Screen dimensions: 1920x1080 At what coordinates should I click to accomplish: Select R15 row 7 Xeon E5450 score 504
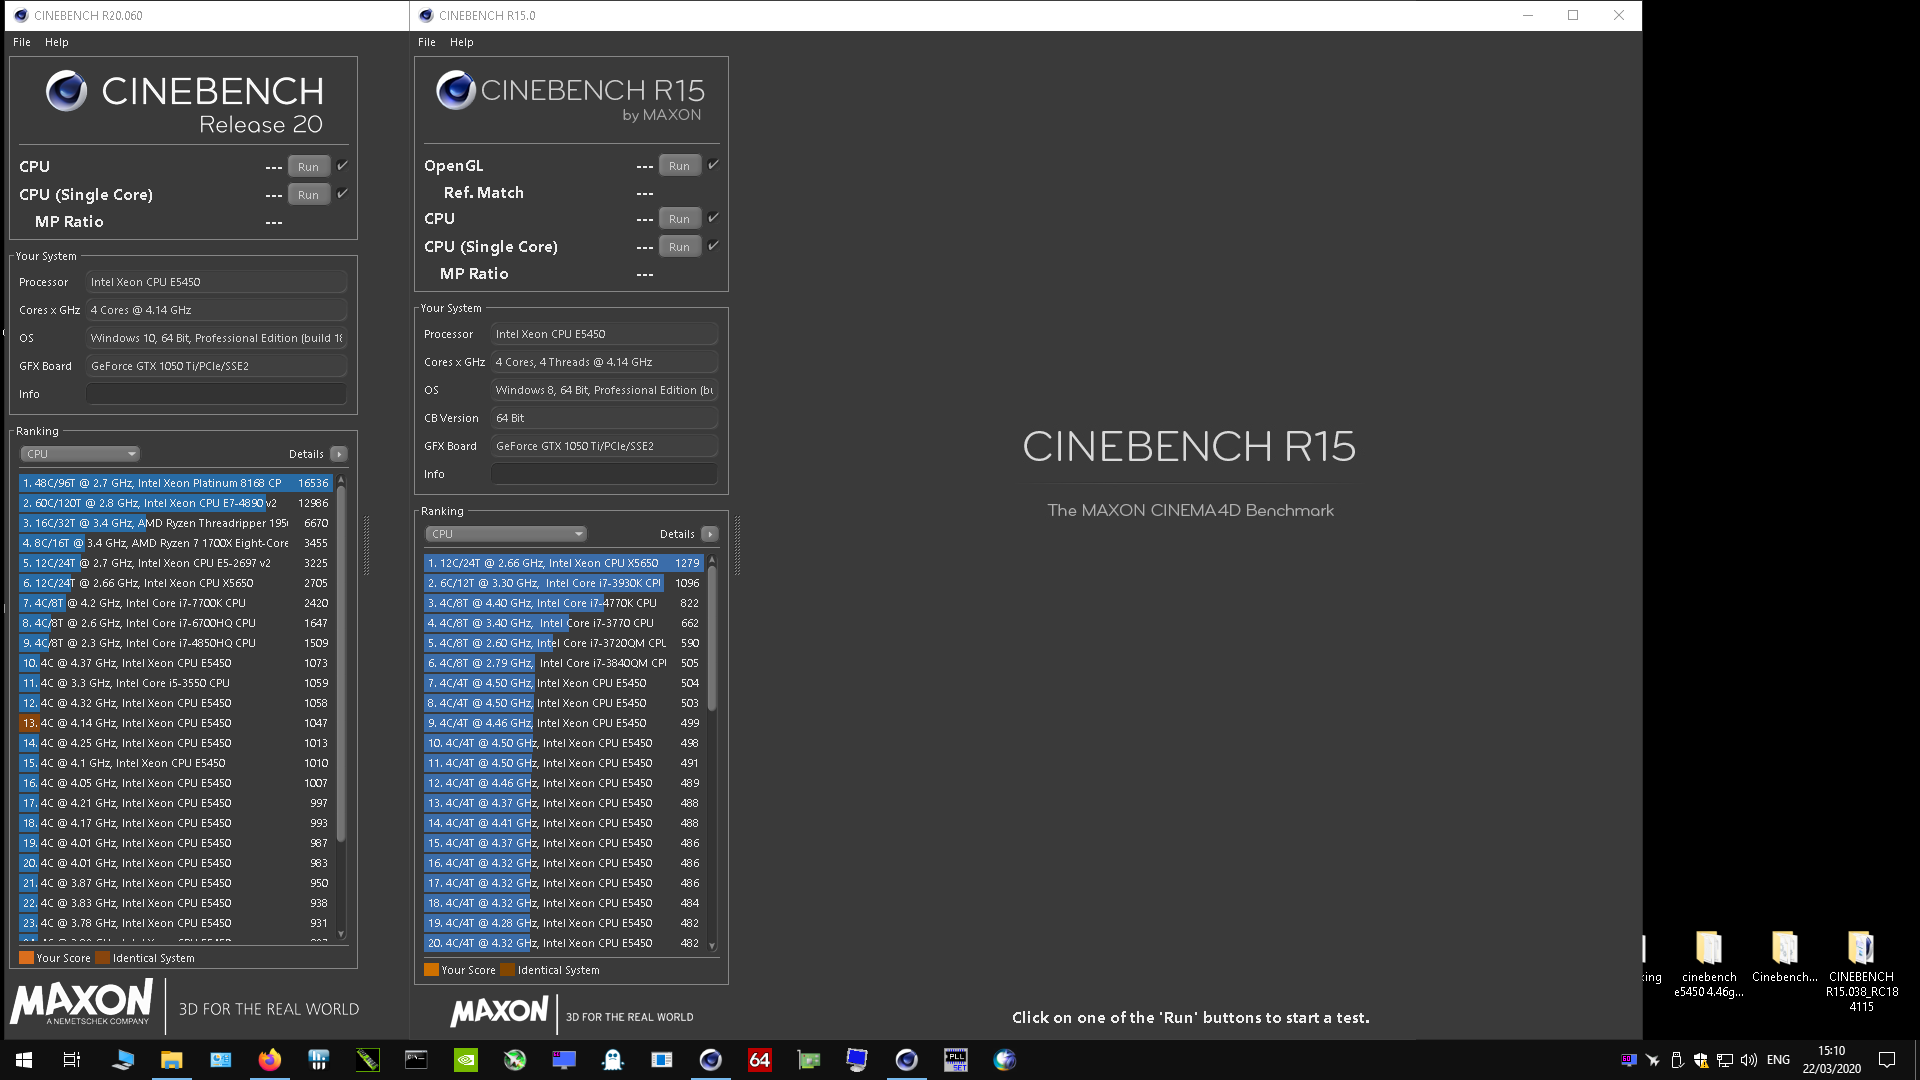point(564,683)
